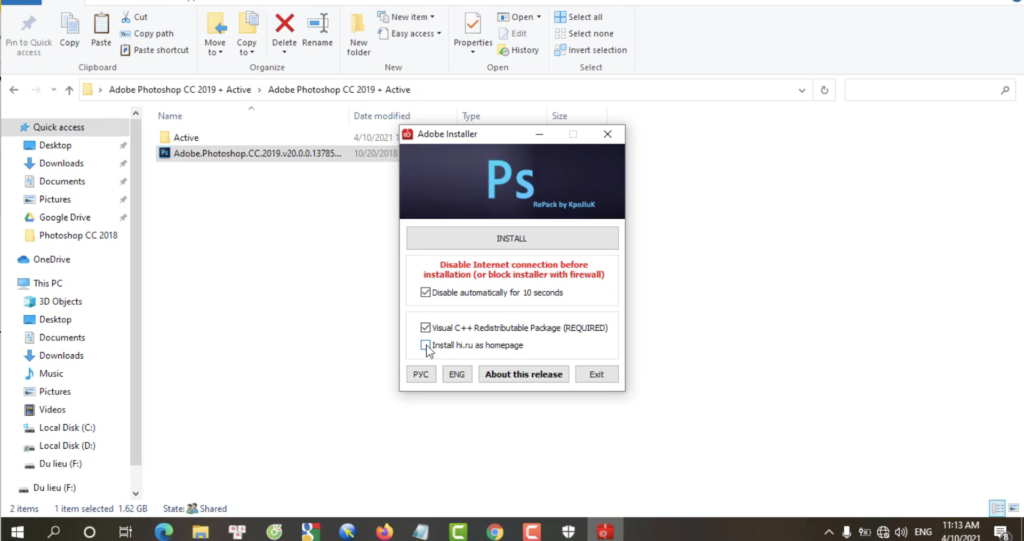Open Google Chrome from taskbar
This screenshot has width=1024, height=541.
pos(494,532)
